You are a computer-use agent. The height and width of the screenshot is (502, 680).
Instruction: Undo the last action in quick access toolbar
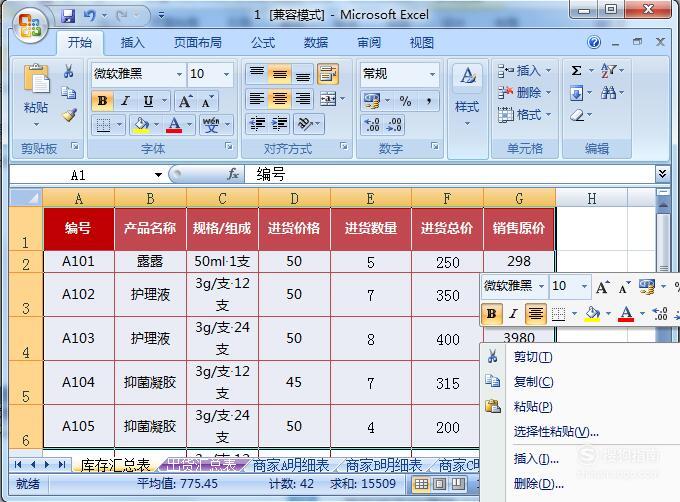coord(89,16)
